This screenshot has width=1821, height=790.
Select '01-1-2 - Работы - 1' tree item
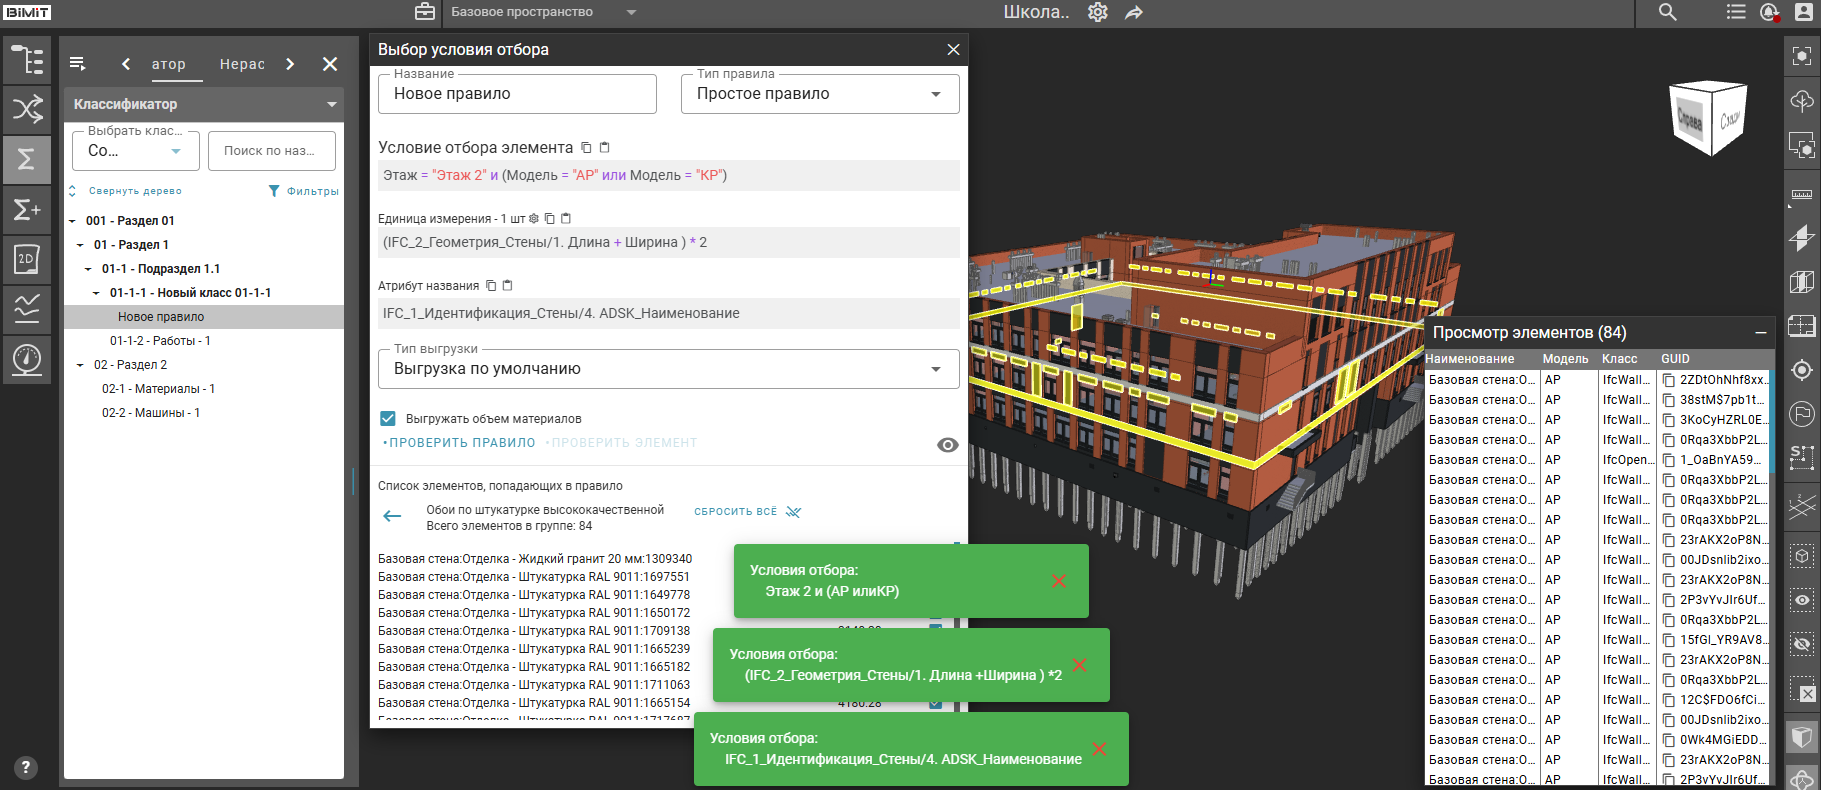tap(160, 341)
